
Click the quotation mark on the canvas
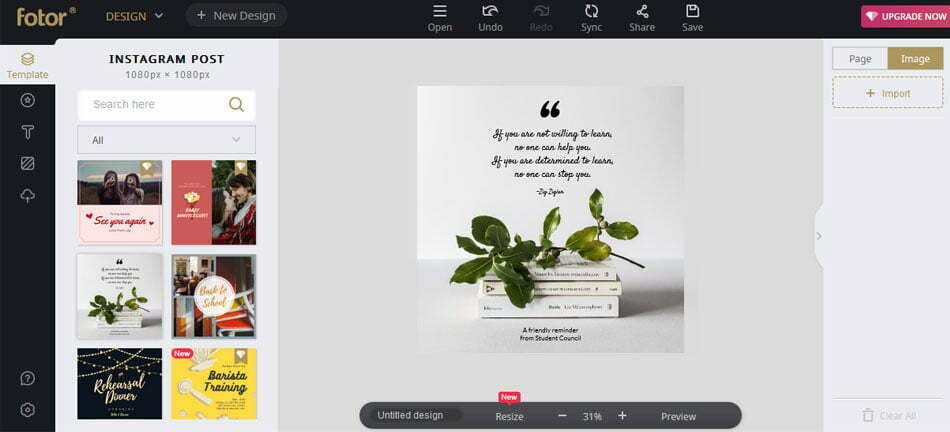click(550, 109)
